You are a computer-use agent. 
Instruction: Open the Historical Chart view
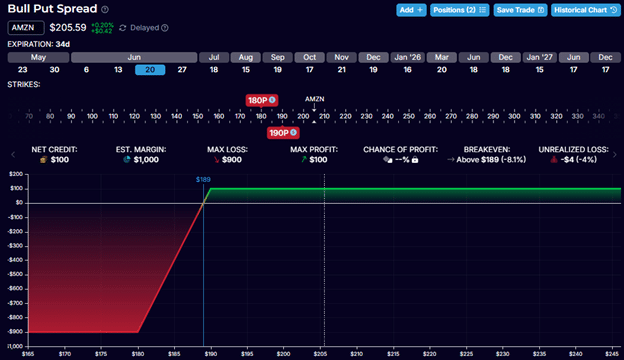tap(585, 10)
